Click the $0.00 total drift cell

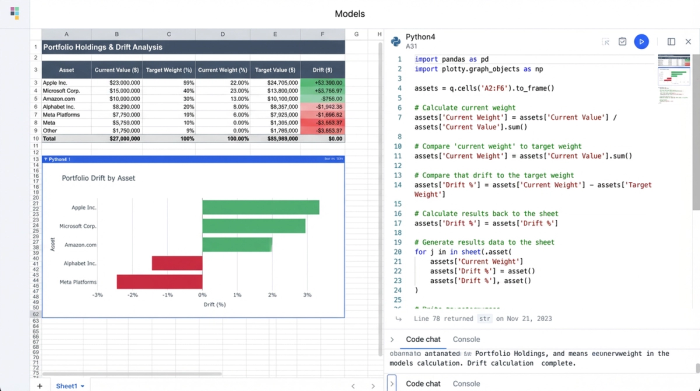point(322,139)
